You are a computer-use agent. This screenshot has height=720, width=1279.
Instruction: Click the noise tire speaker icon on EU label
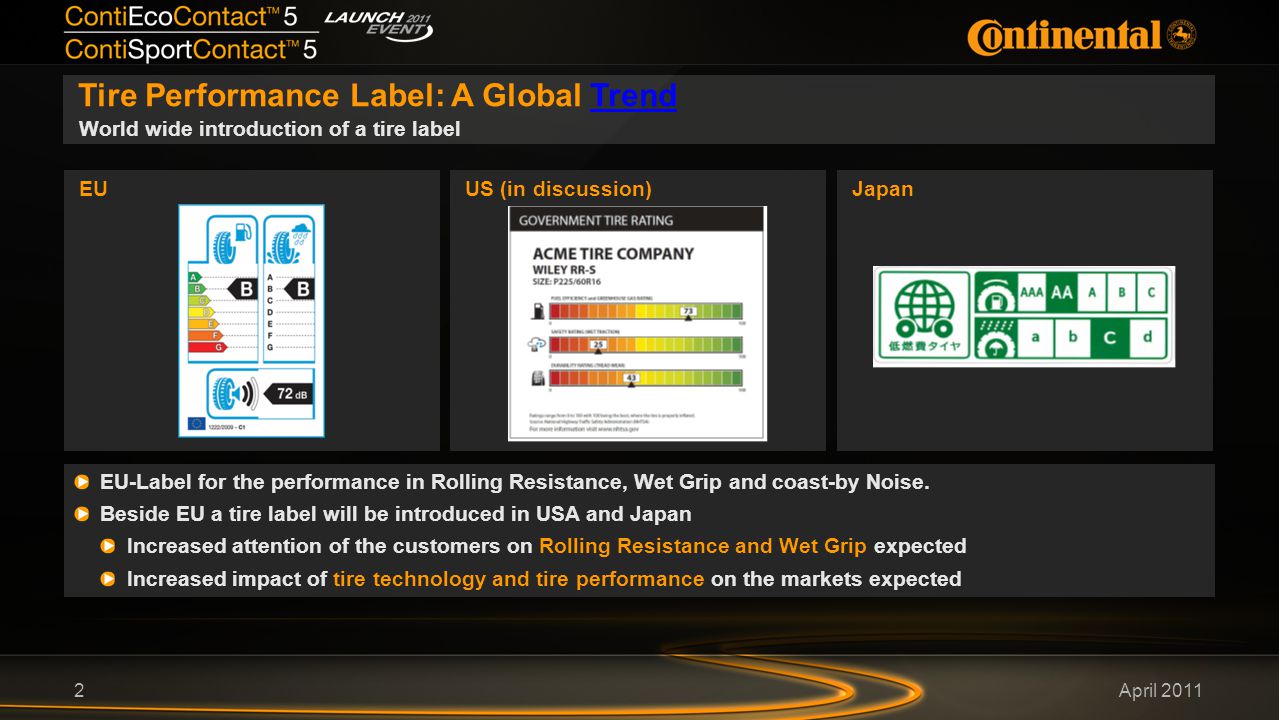coord(233,393)
